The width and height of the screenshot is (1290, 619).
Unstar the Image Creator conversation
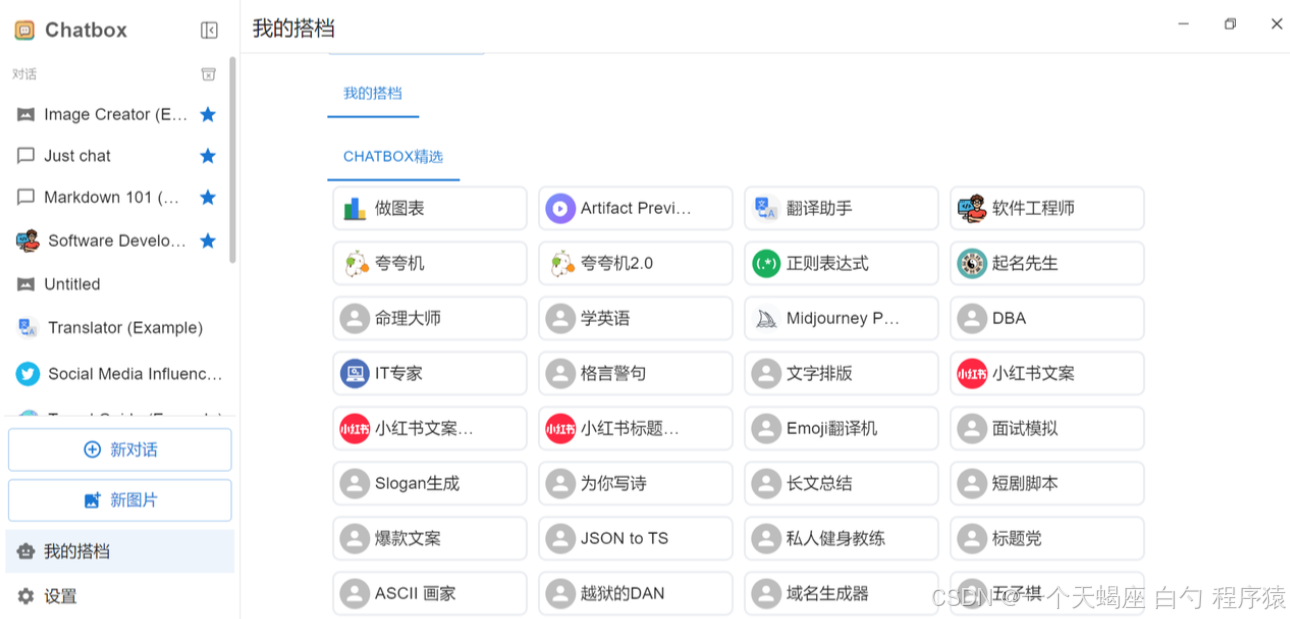208,114
